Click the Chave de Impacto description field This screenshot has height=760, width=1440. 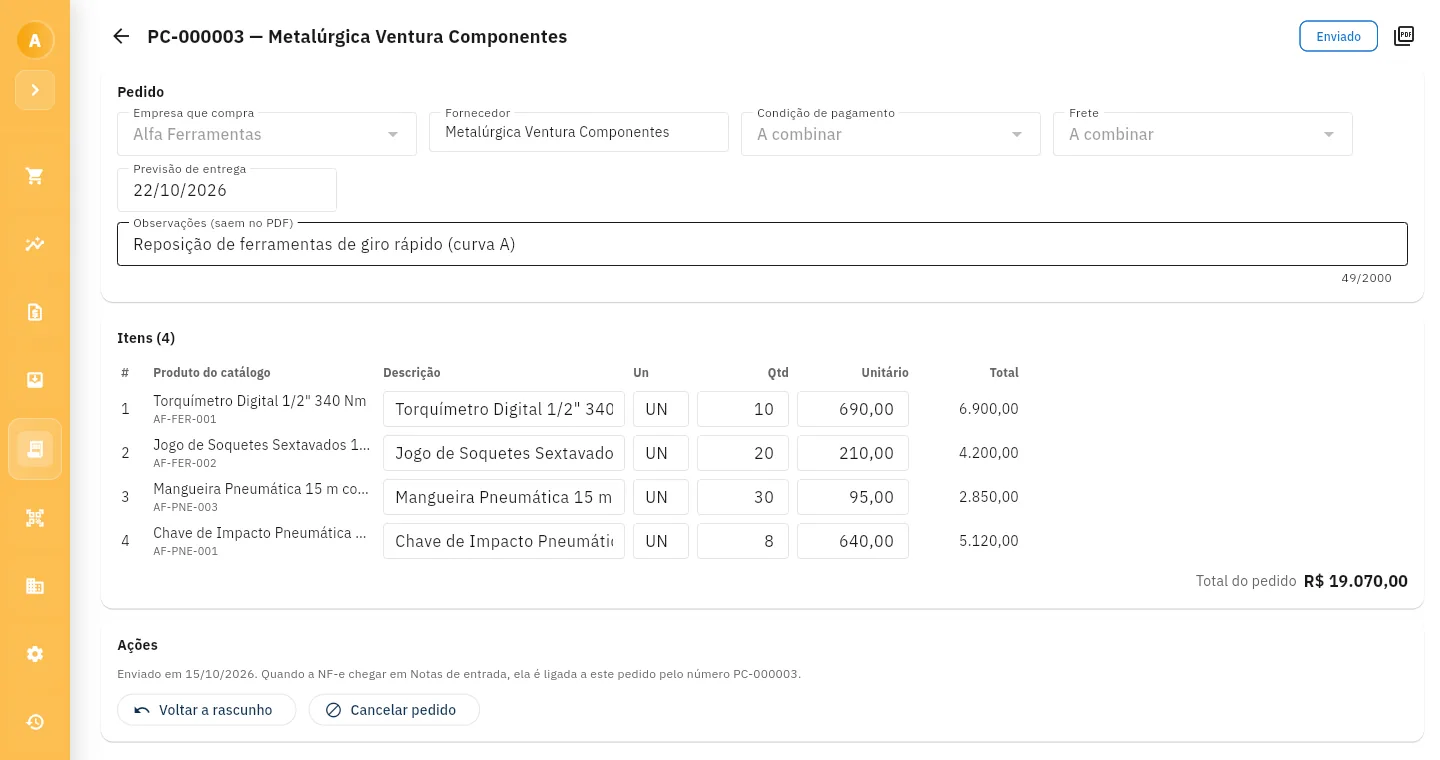click(x=504, y=541)
